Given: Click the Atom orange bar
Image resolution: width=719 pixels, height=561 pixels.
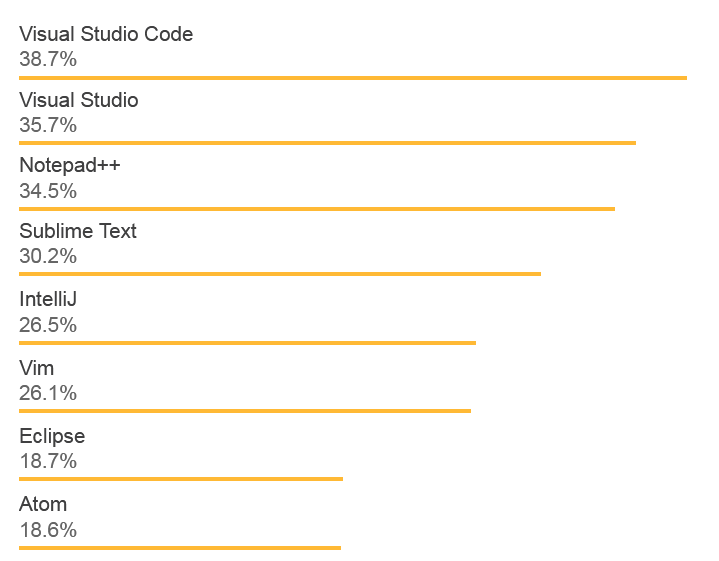Looking at the screenshot, I should [x=179, y=547].
